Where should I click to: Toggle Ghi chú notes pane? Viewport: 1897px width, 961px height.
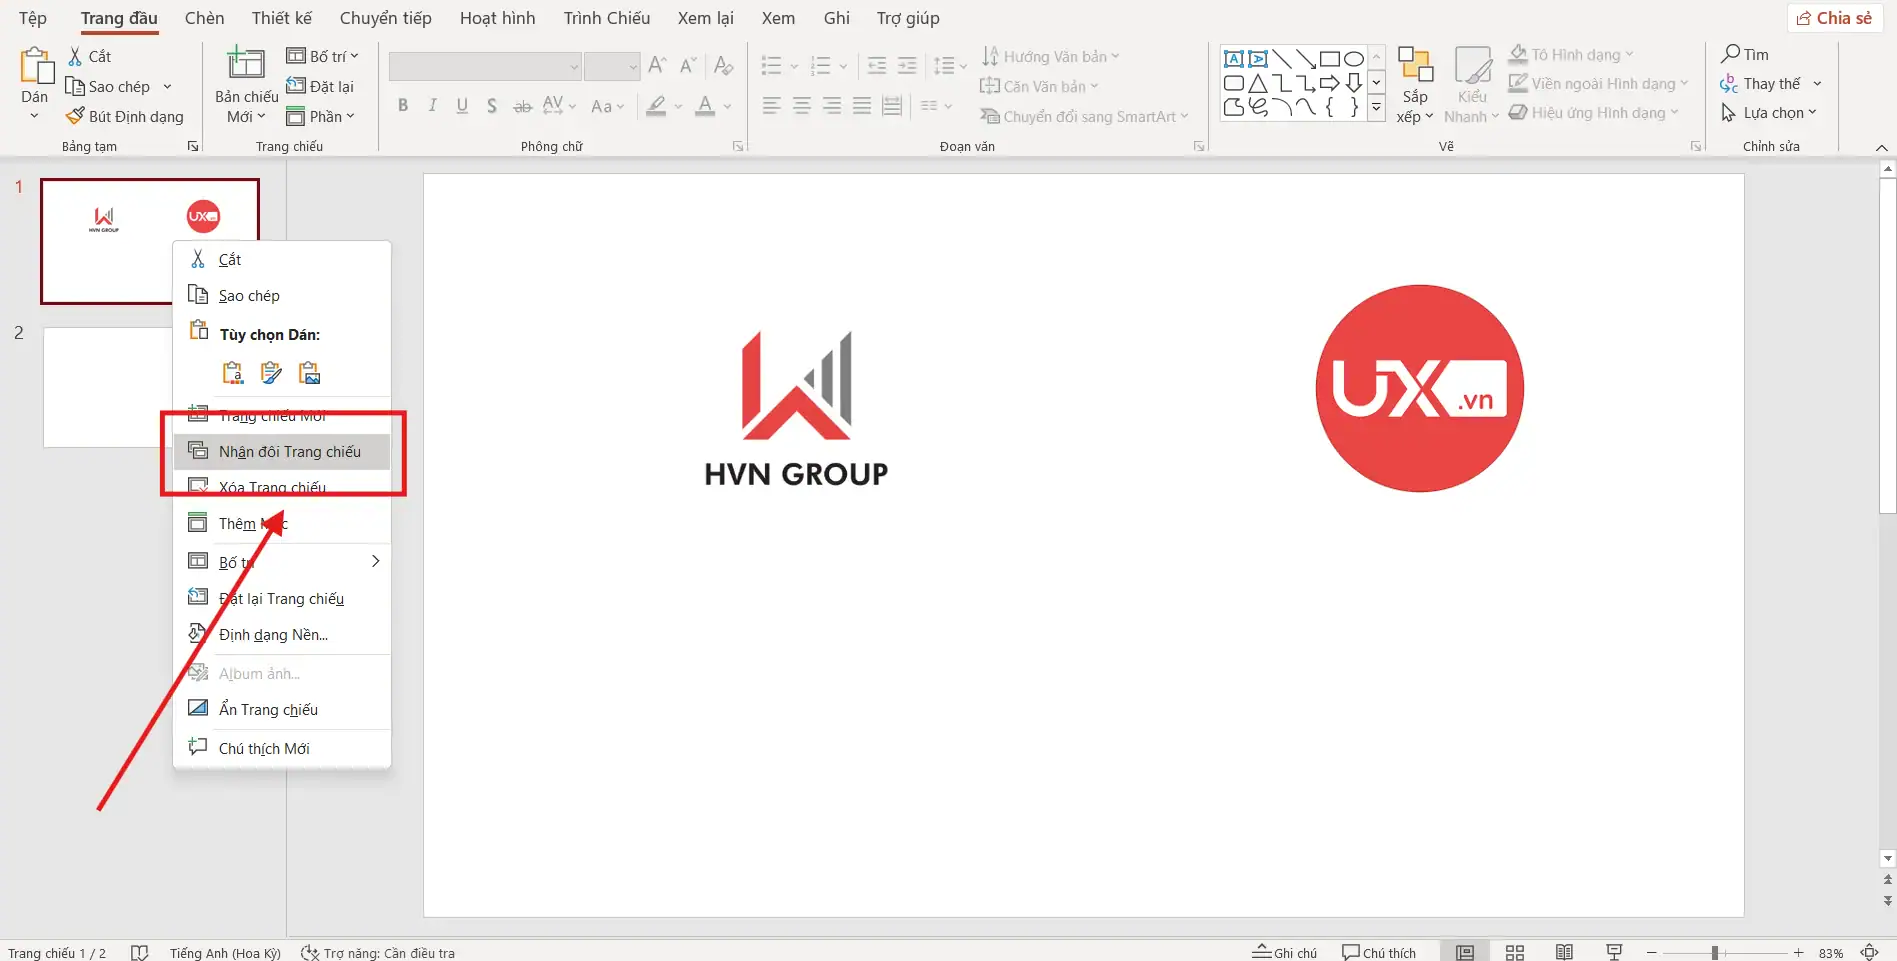point(1285,952)
